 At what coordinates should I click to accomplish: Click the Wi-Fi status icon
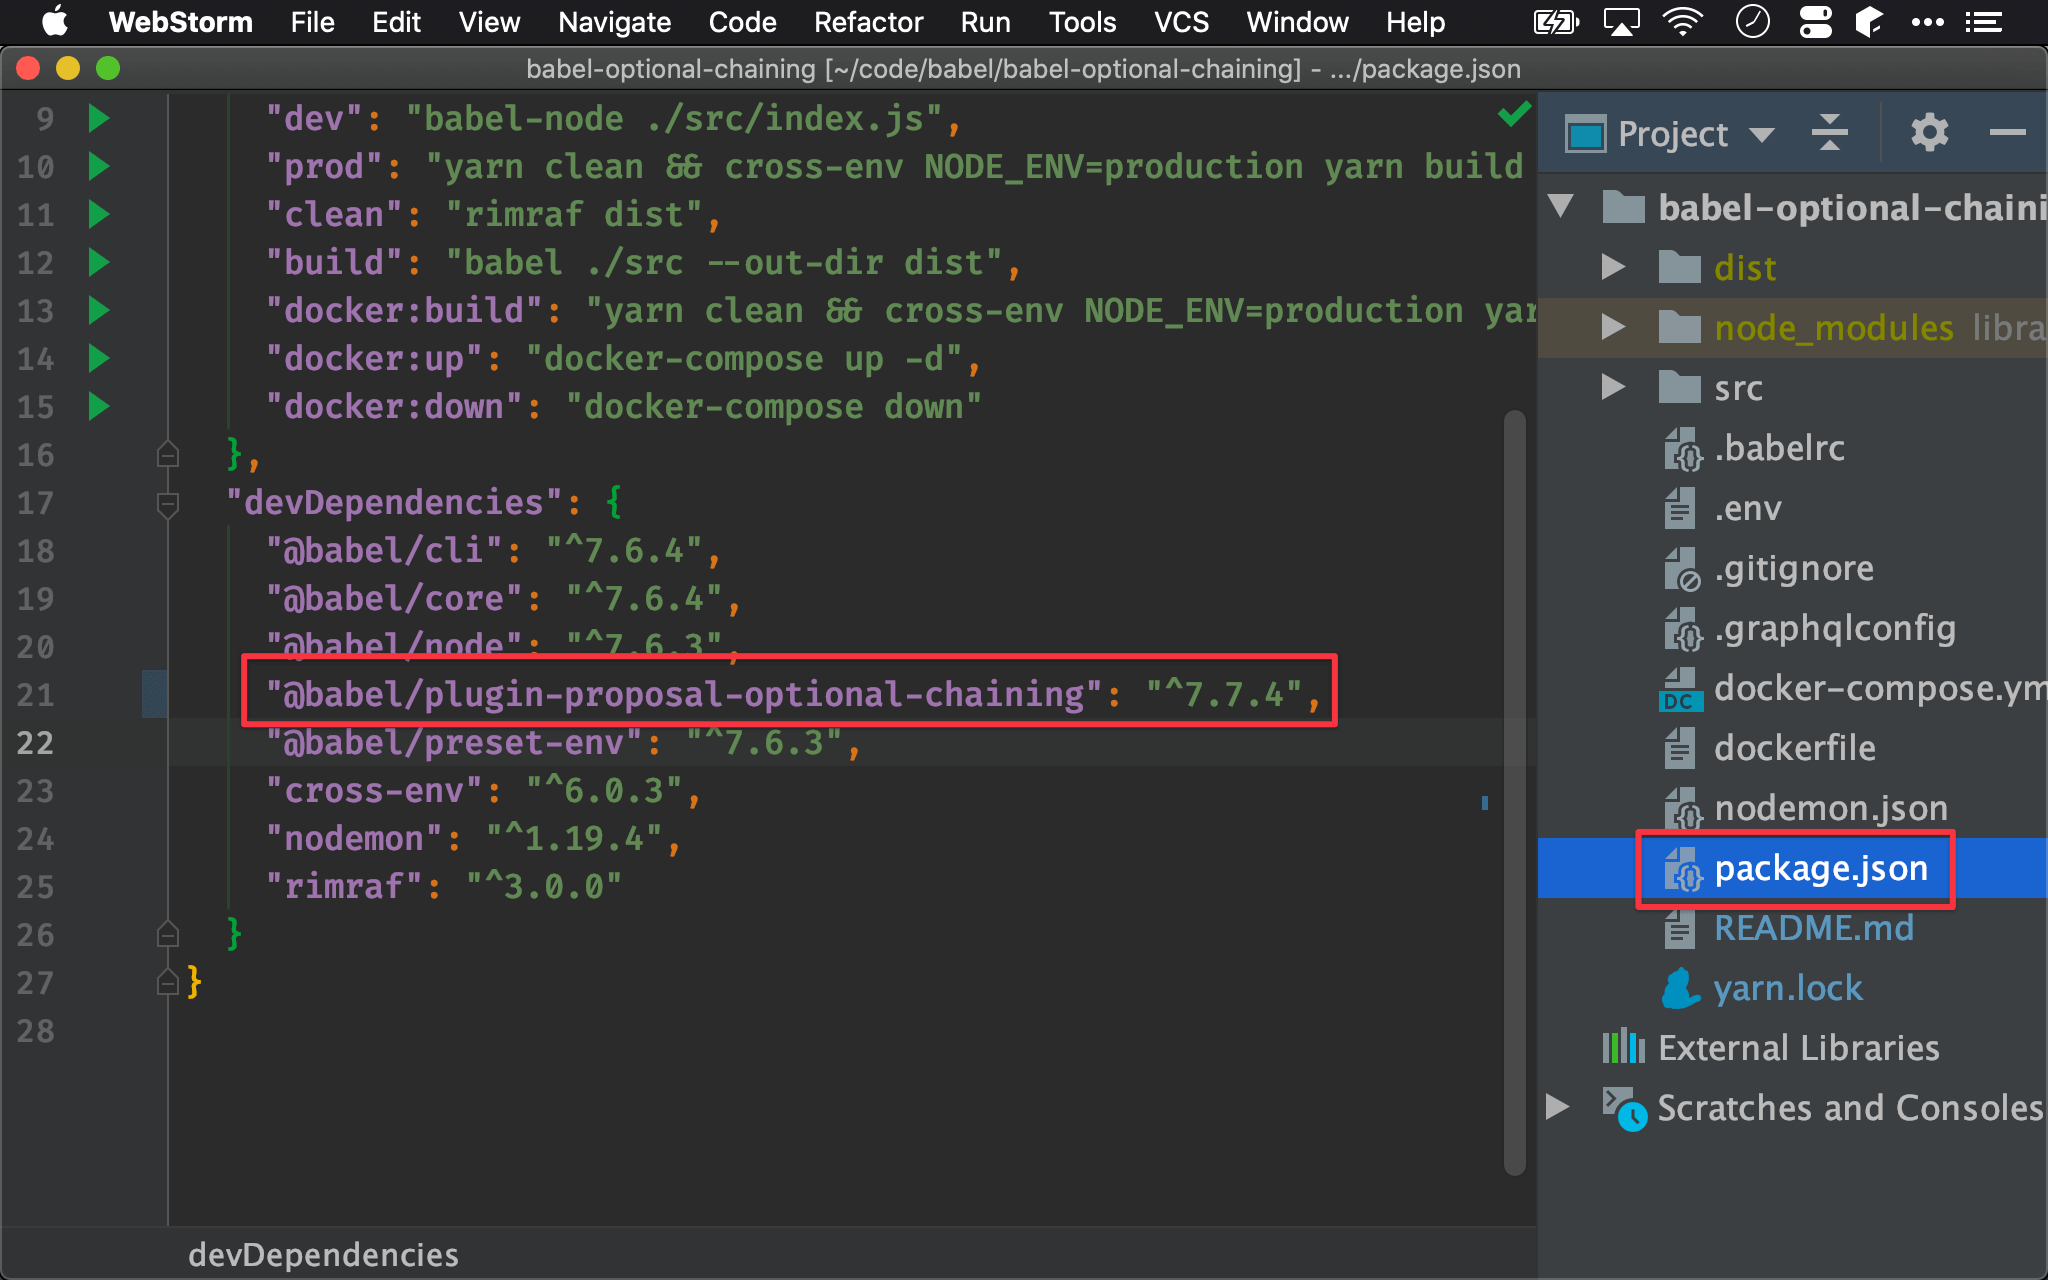point(1683,22)
